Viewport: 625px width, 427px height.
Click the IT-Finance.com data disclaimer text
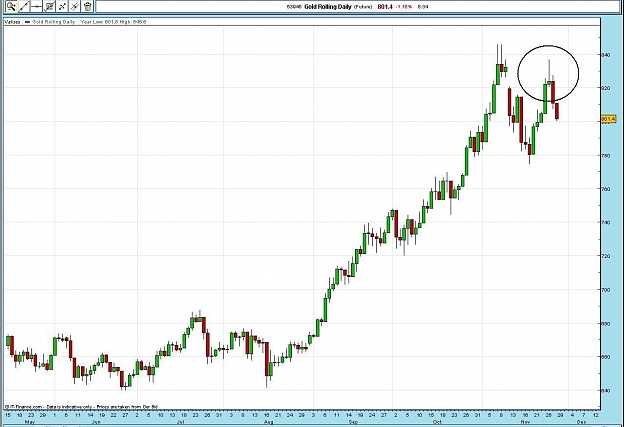coord(81,407)
